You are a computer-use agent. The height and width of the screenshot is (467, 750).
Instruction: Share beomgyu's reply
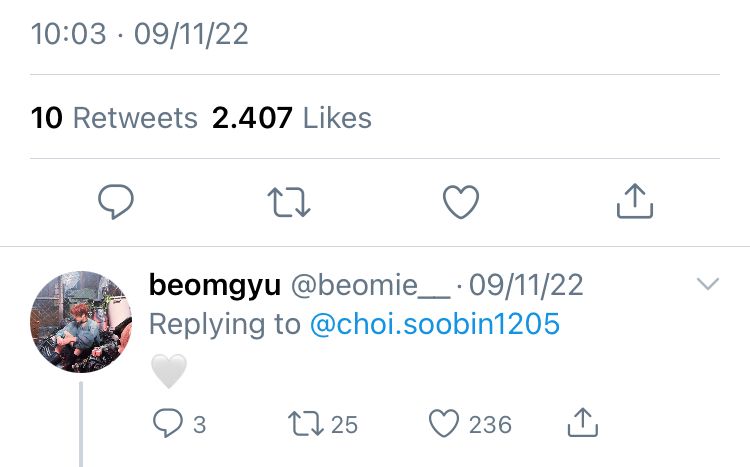[x=582, y=424]
